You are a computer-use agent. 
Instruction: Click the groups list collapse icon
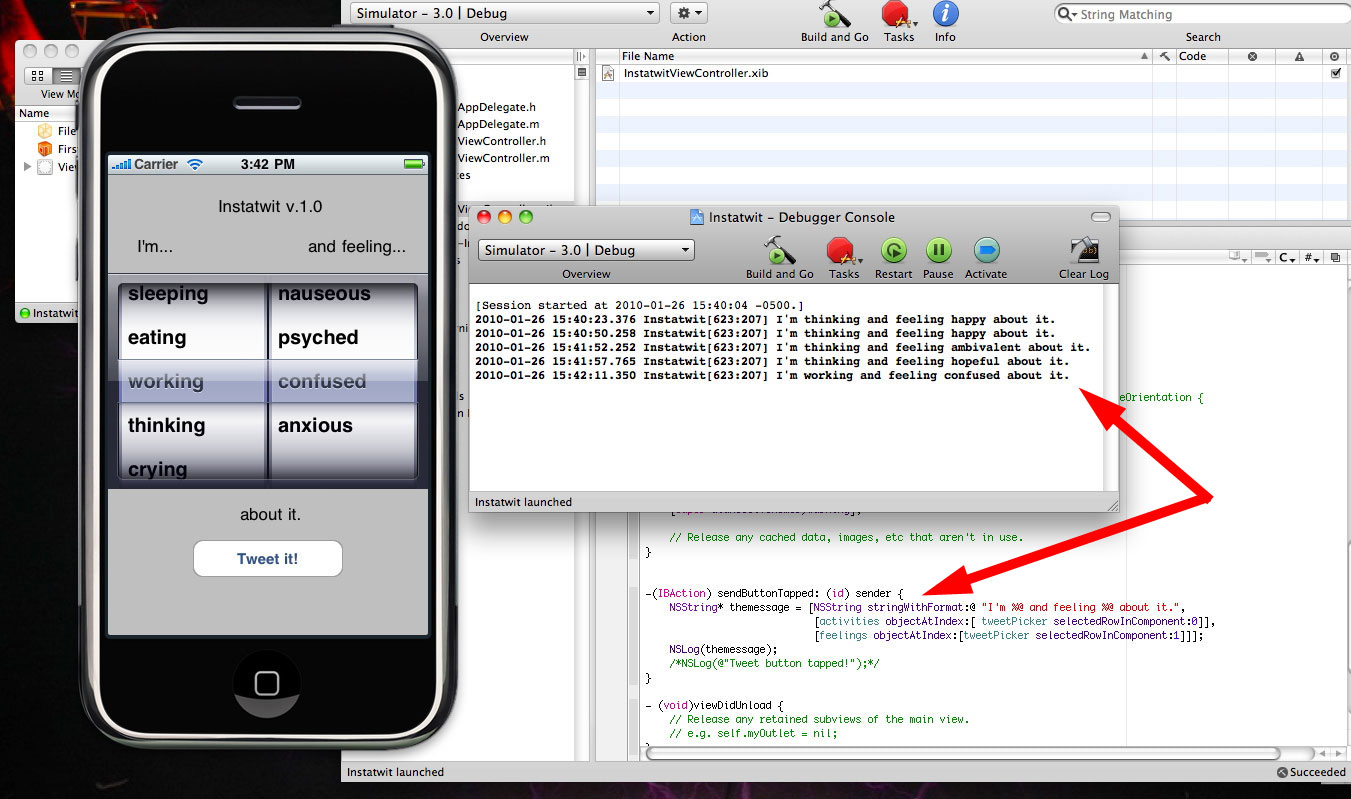coord(582,73)
